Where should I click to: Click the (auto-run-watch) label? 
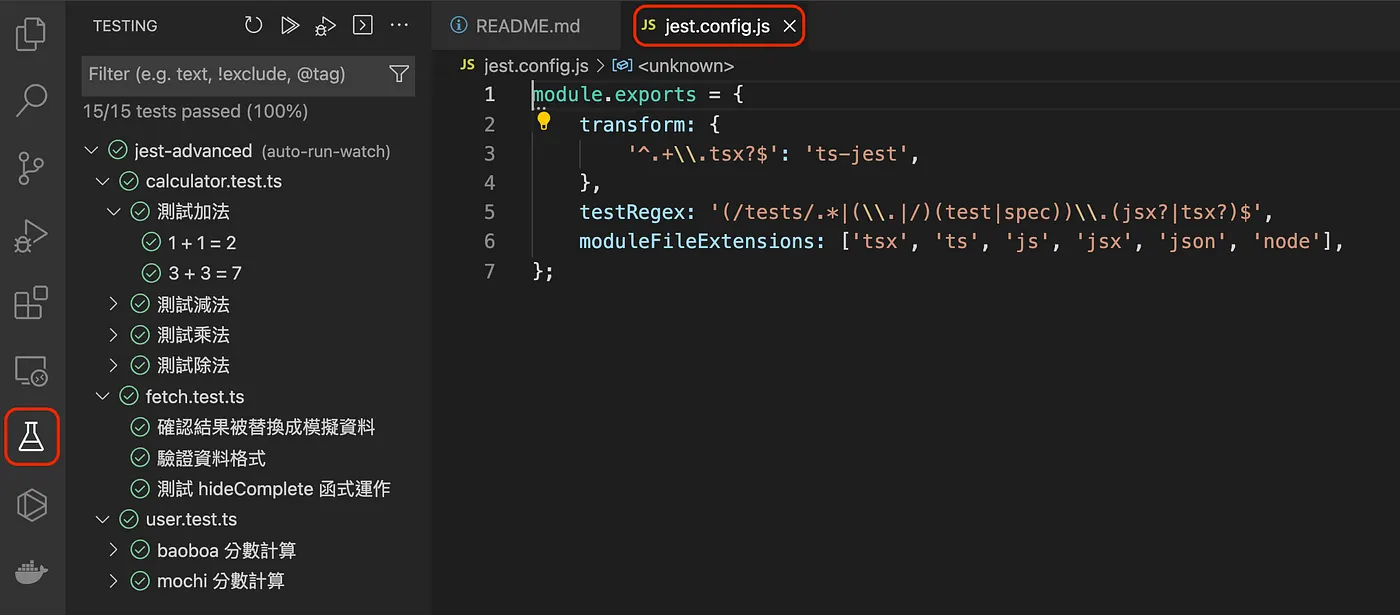click(325, 152)
